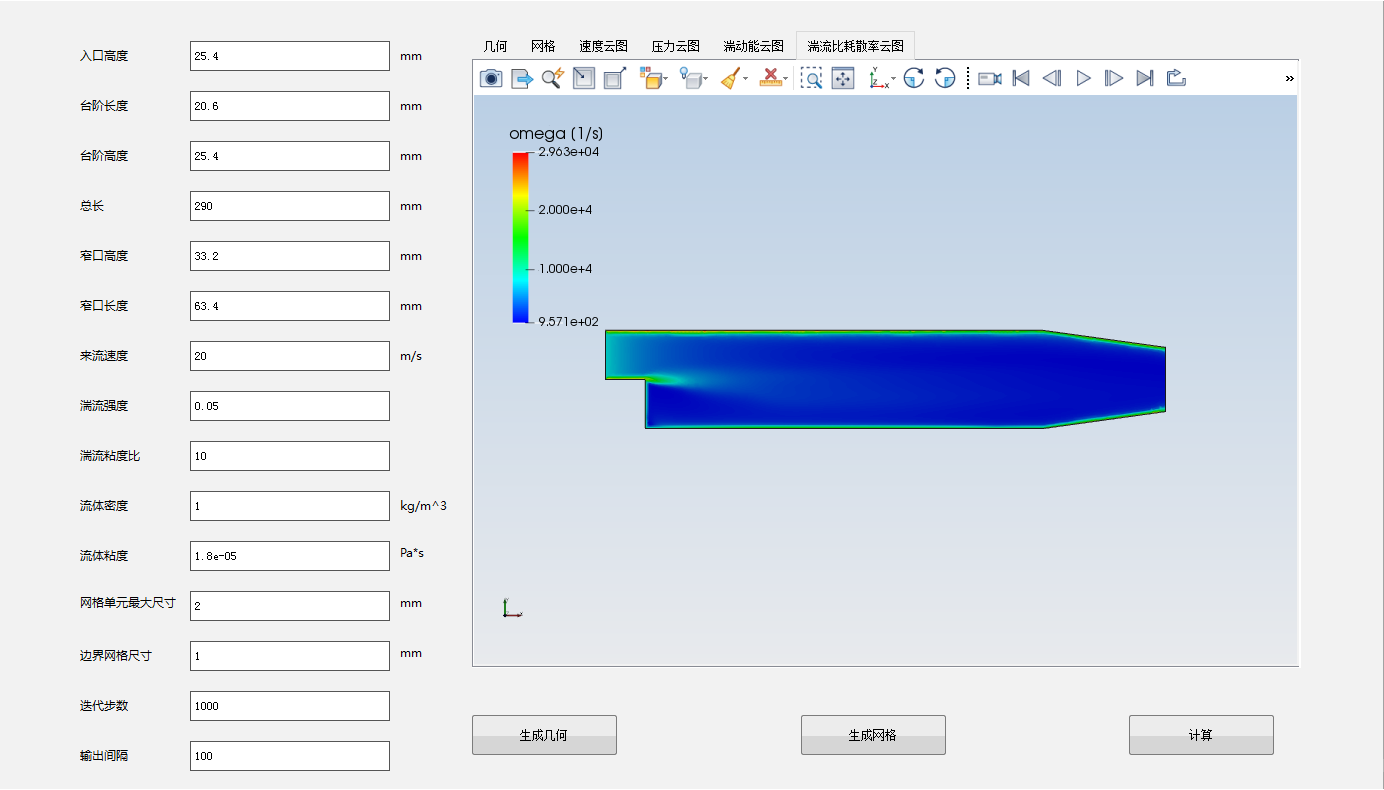1384x790 pixels.
Task: Click the video camera record icon
Action: [x=990, y=78]
